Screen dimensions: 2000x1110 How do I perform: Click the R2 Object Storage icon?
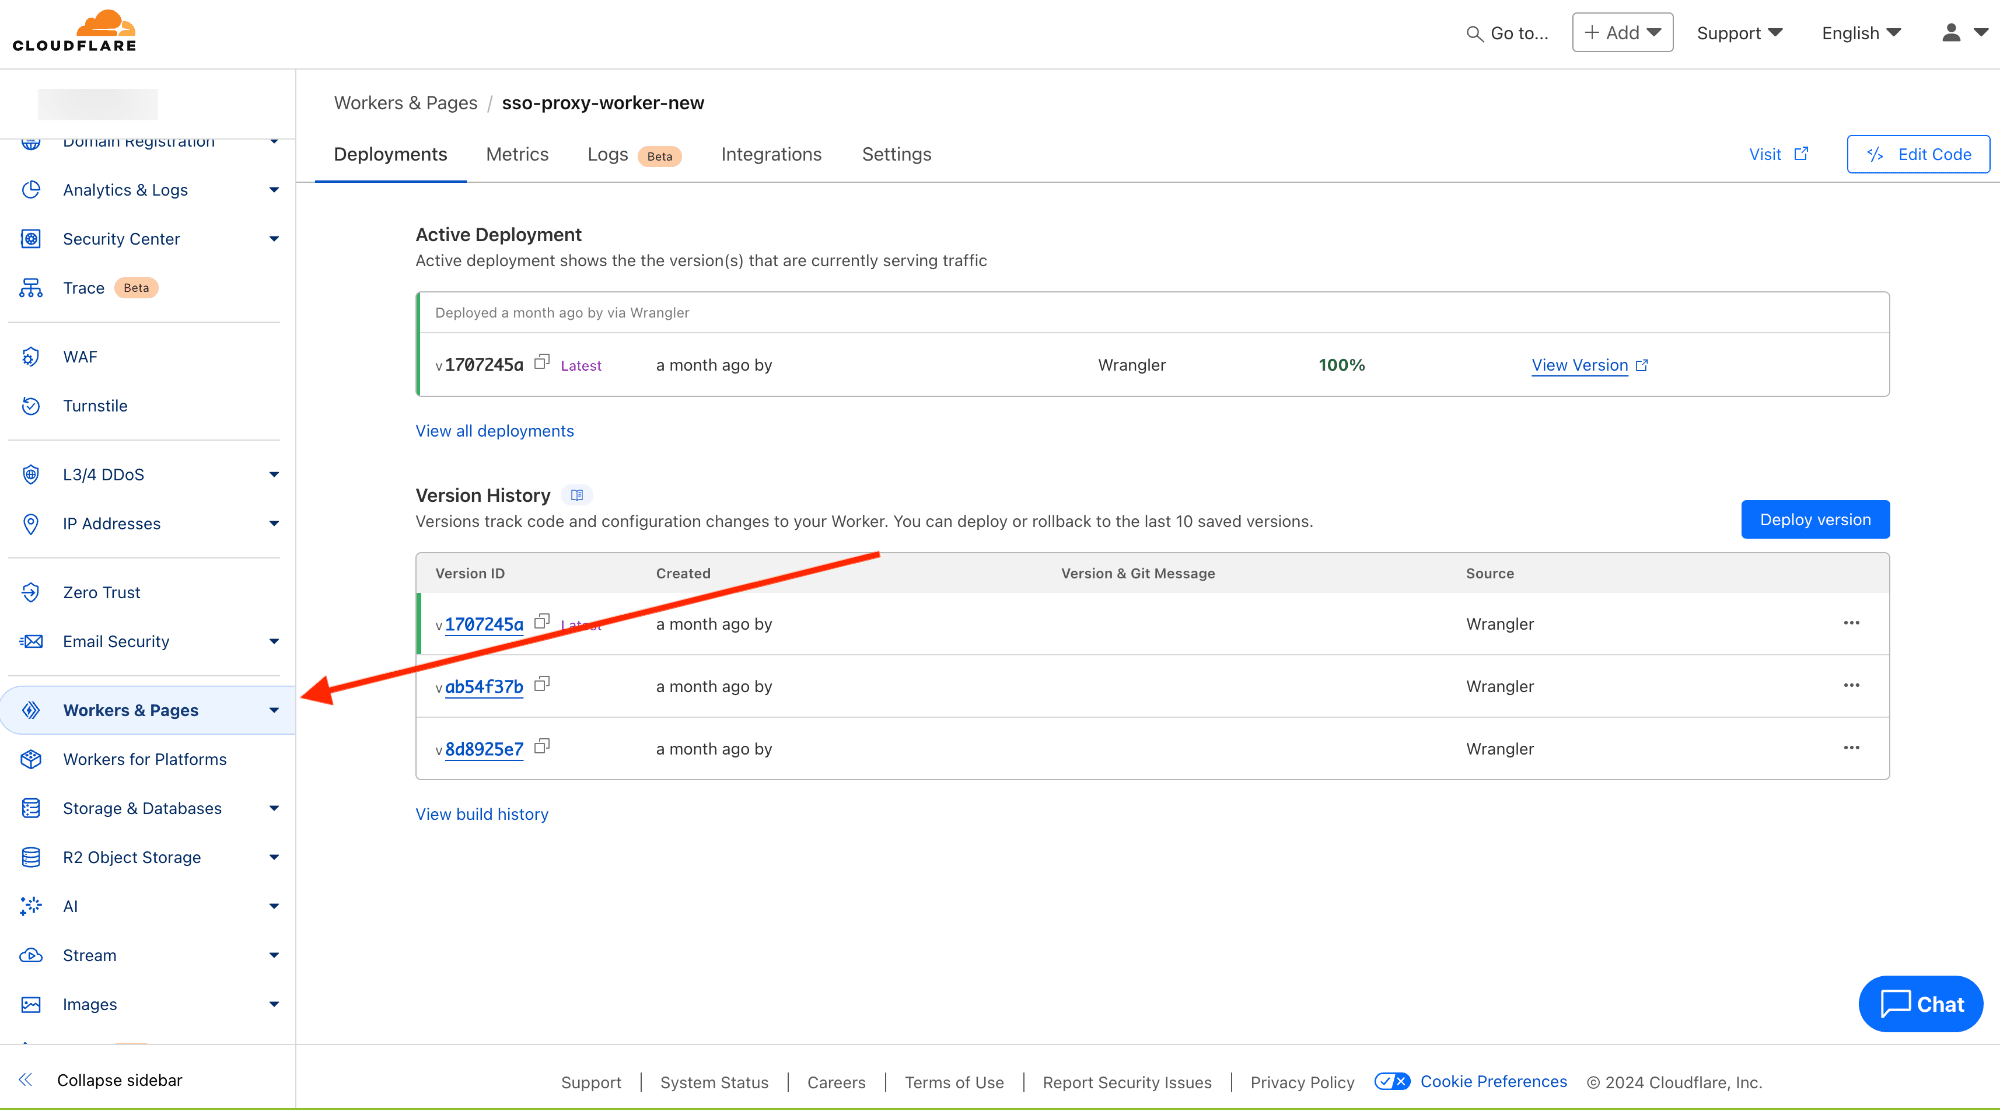click(31, 857)
